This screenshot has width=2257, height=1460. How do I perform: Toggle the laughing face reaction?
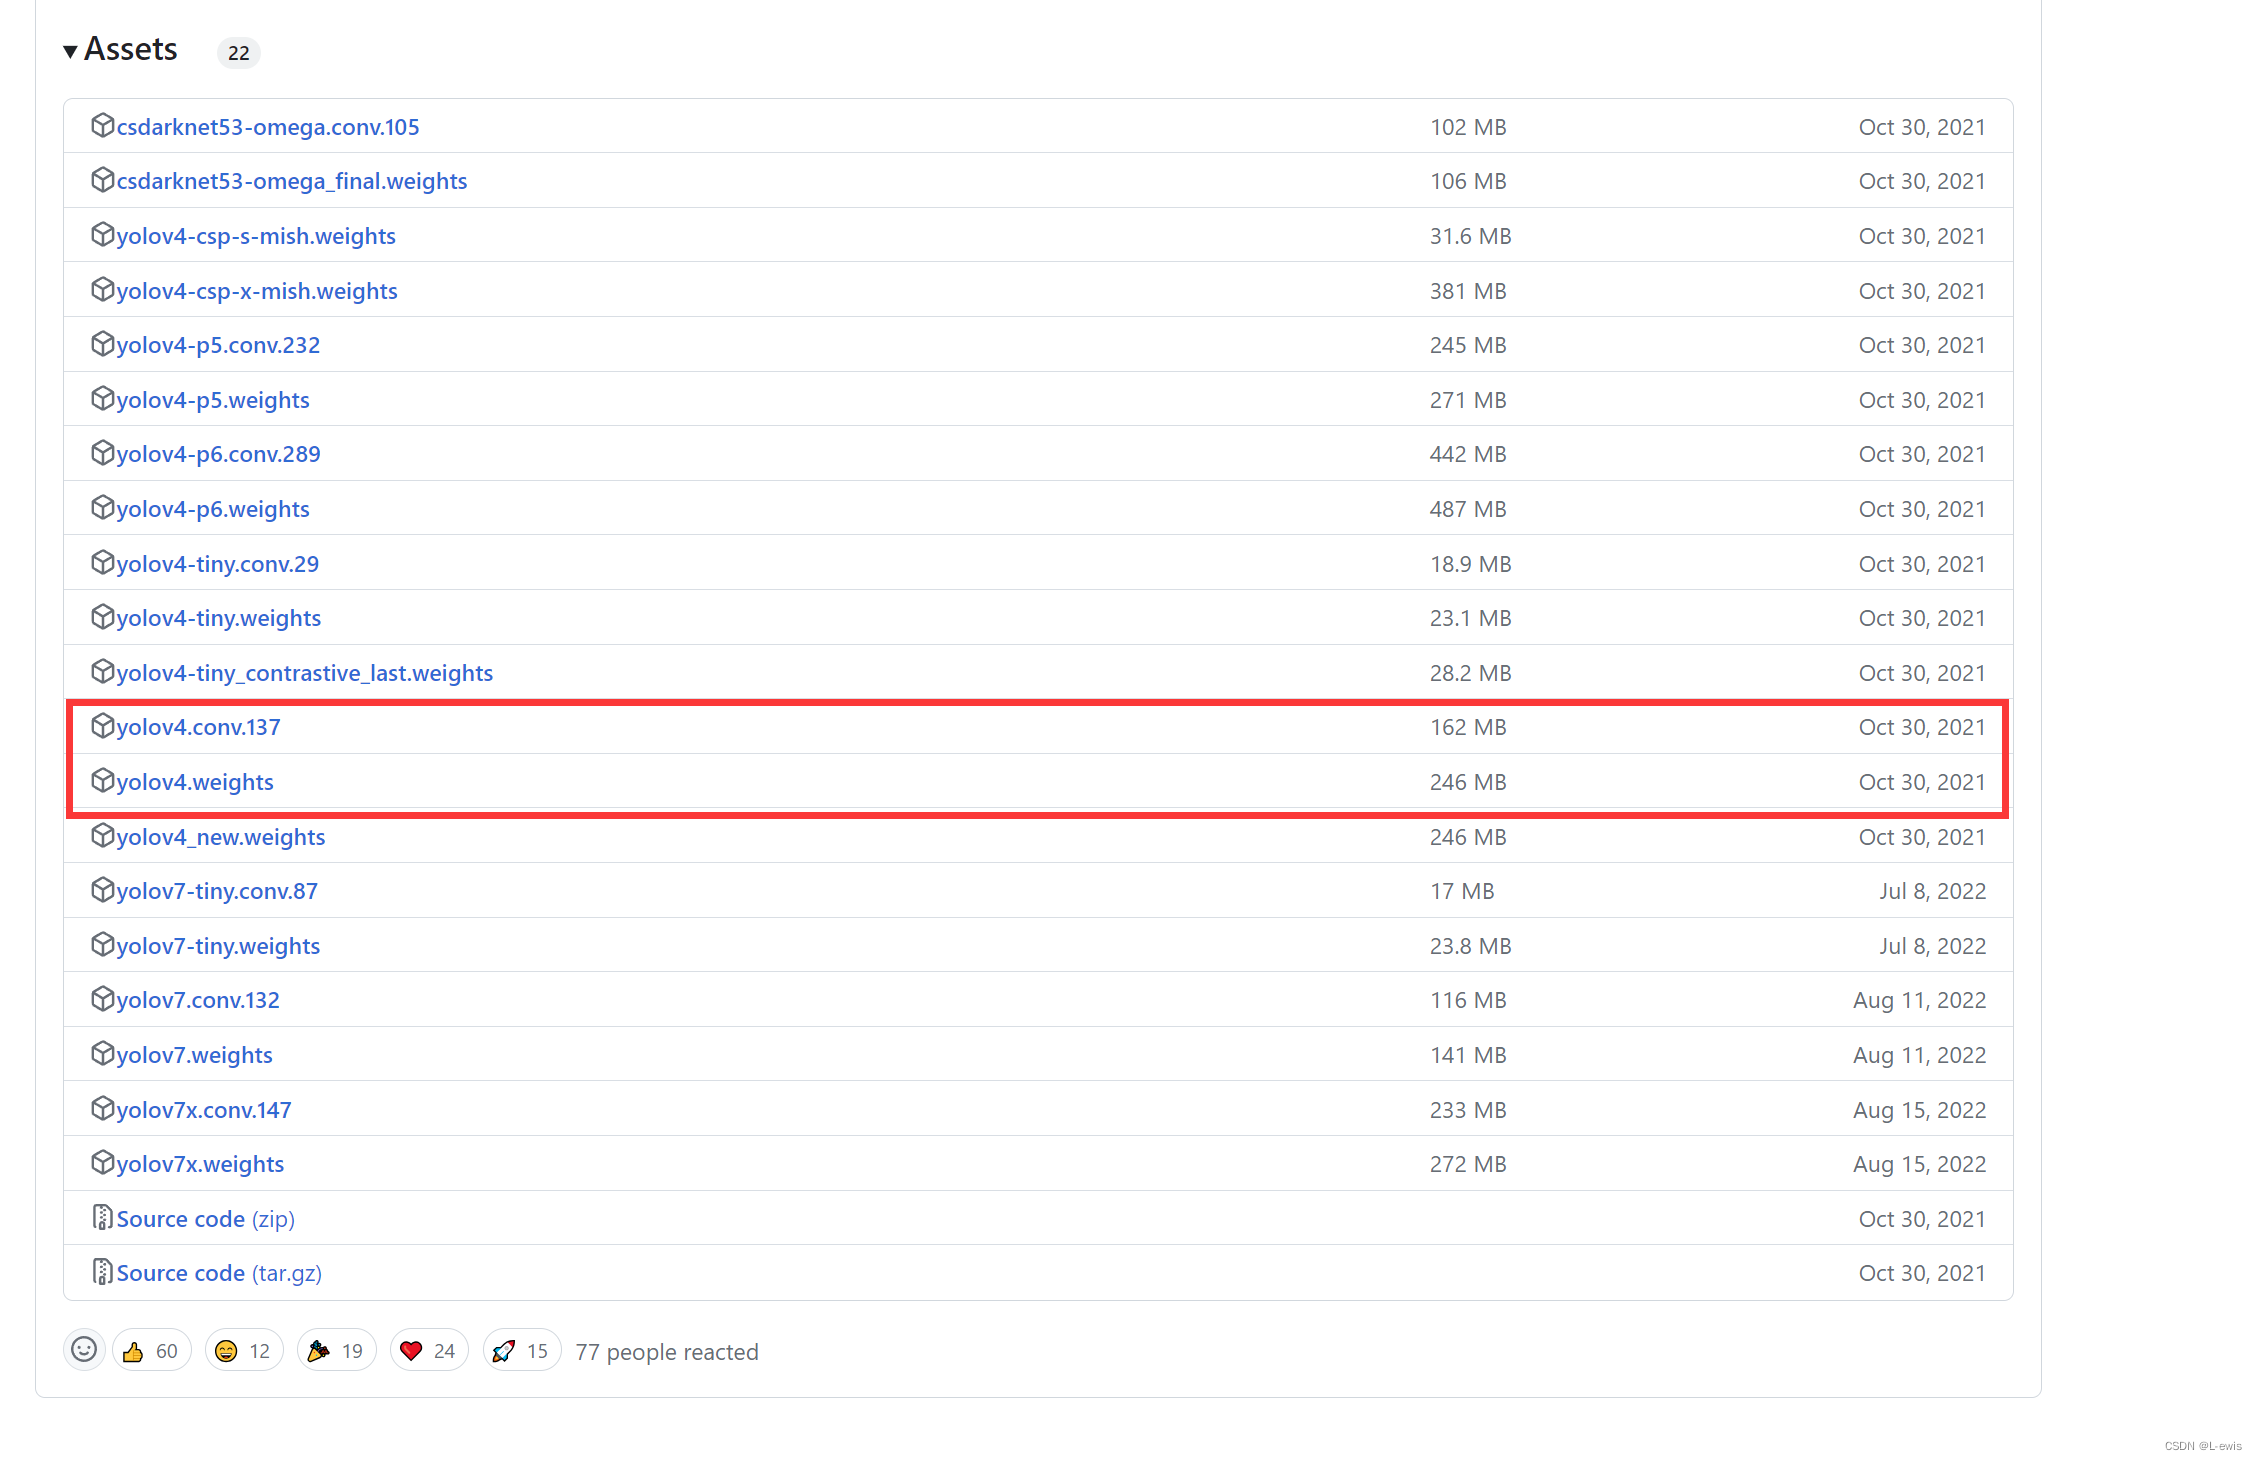click(244, 1351)
